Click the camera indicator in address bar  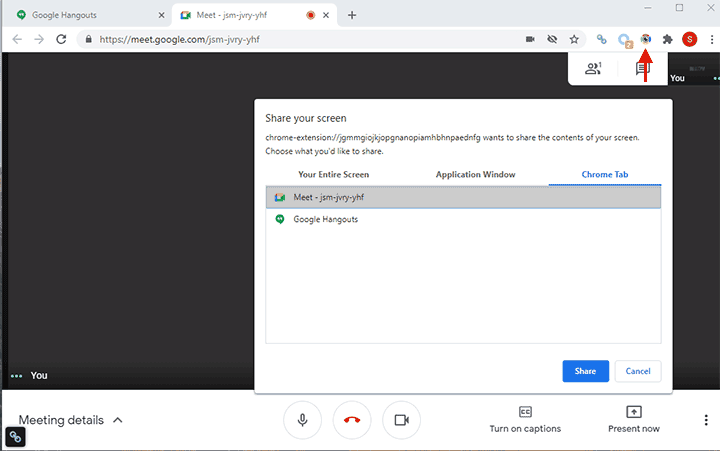[x=530, y=39]
